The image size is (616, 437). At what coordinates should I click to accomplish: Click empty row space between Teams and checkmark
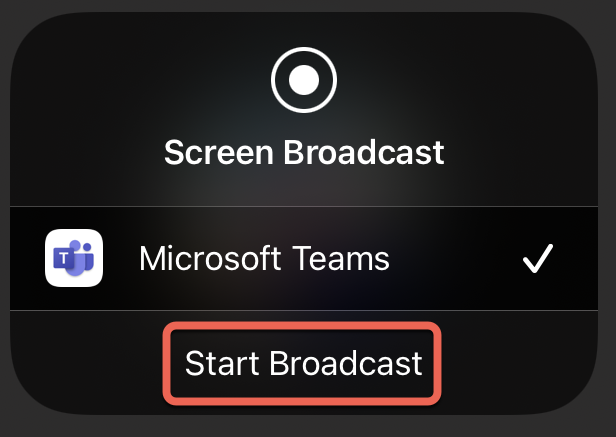pos(456,258)
